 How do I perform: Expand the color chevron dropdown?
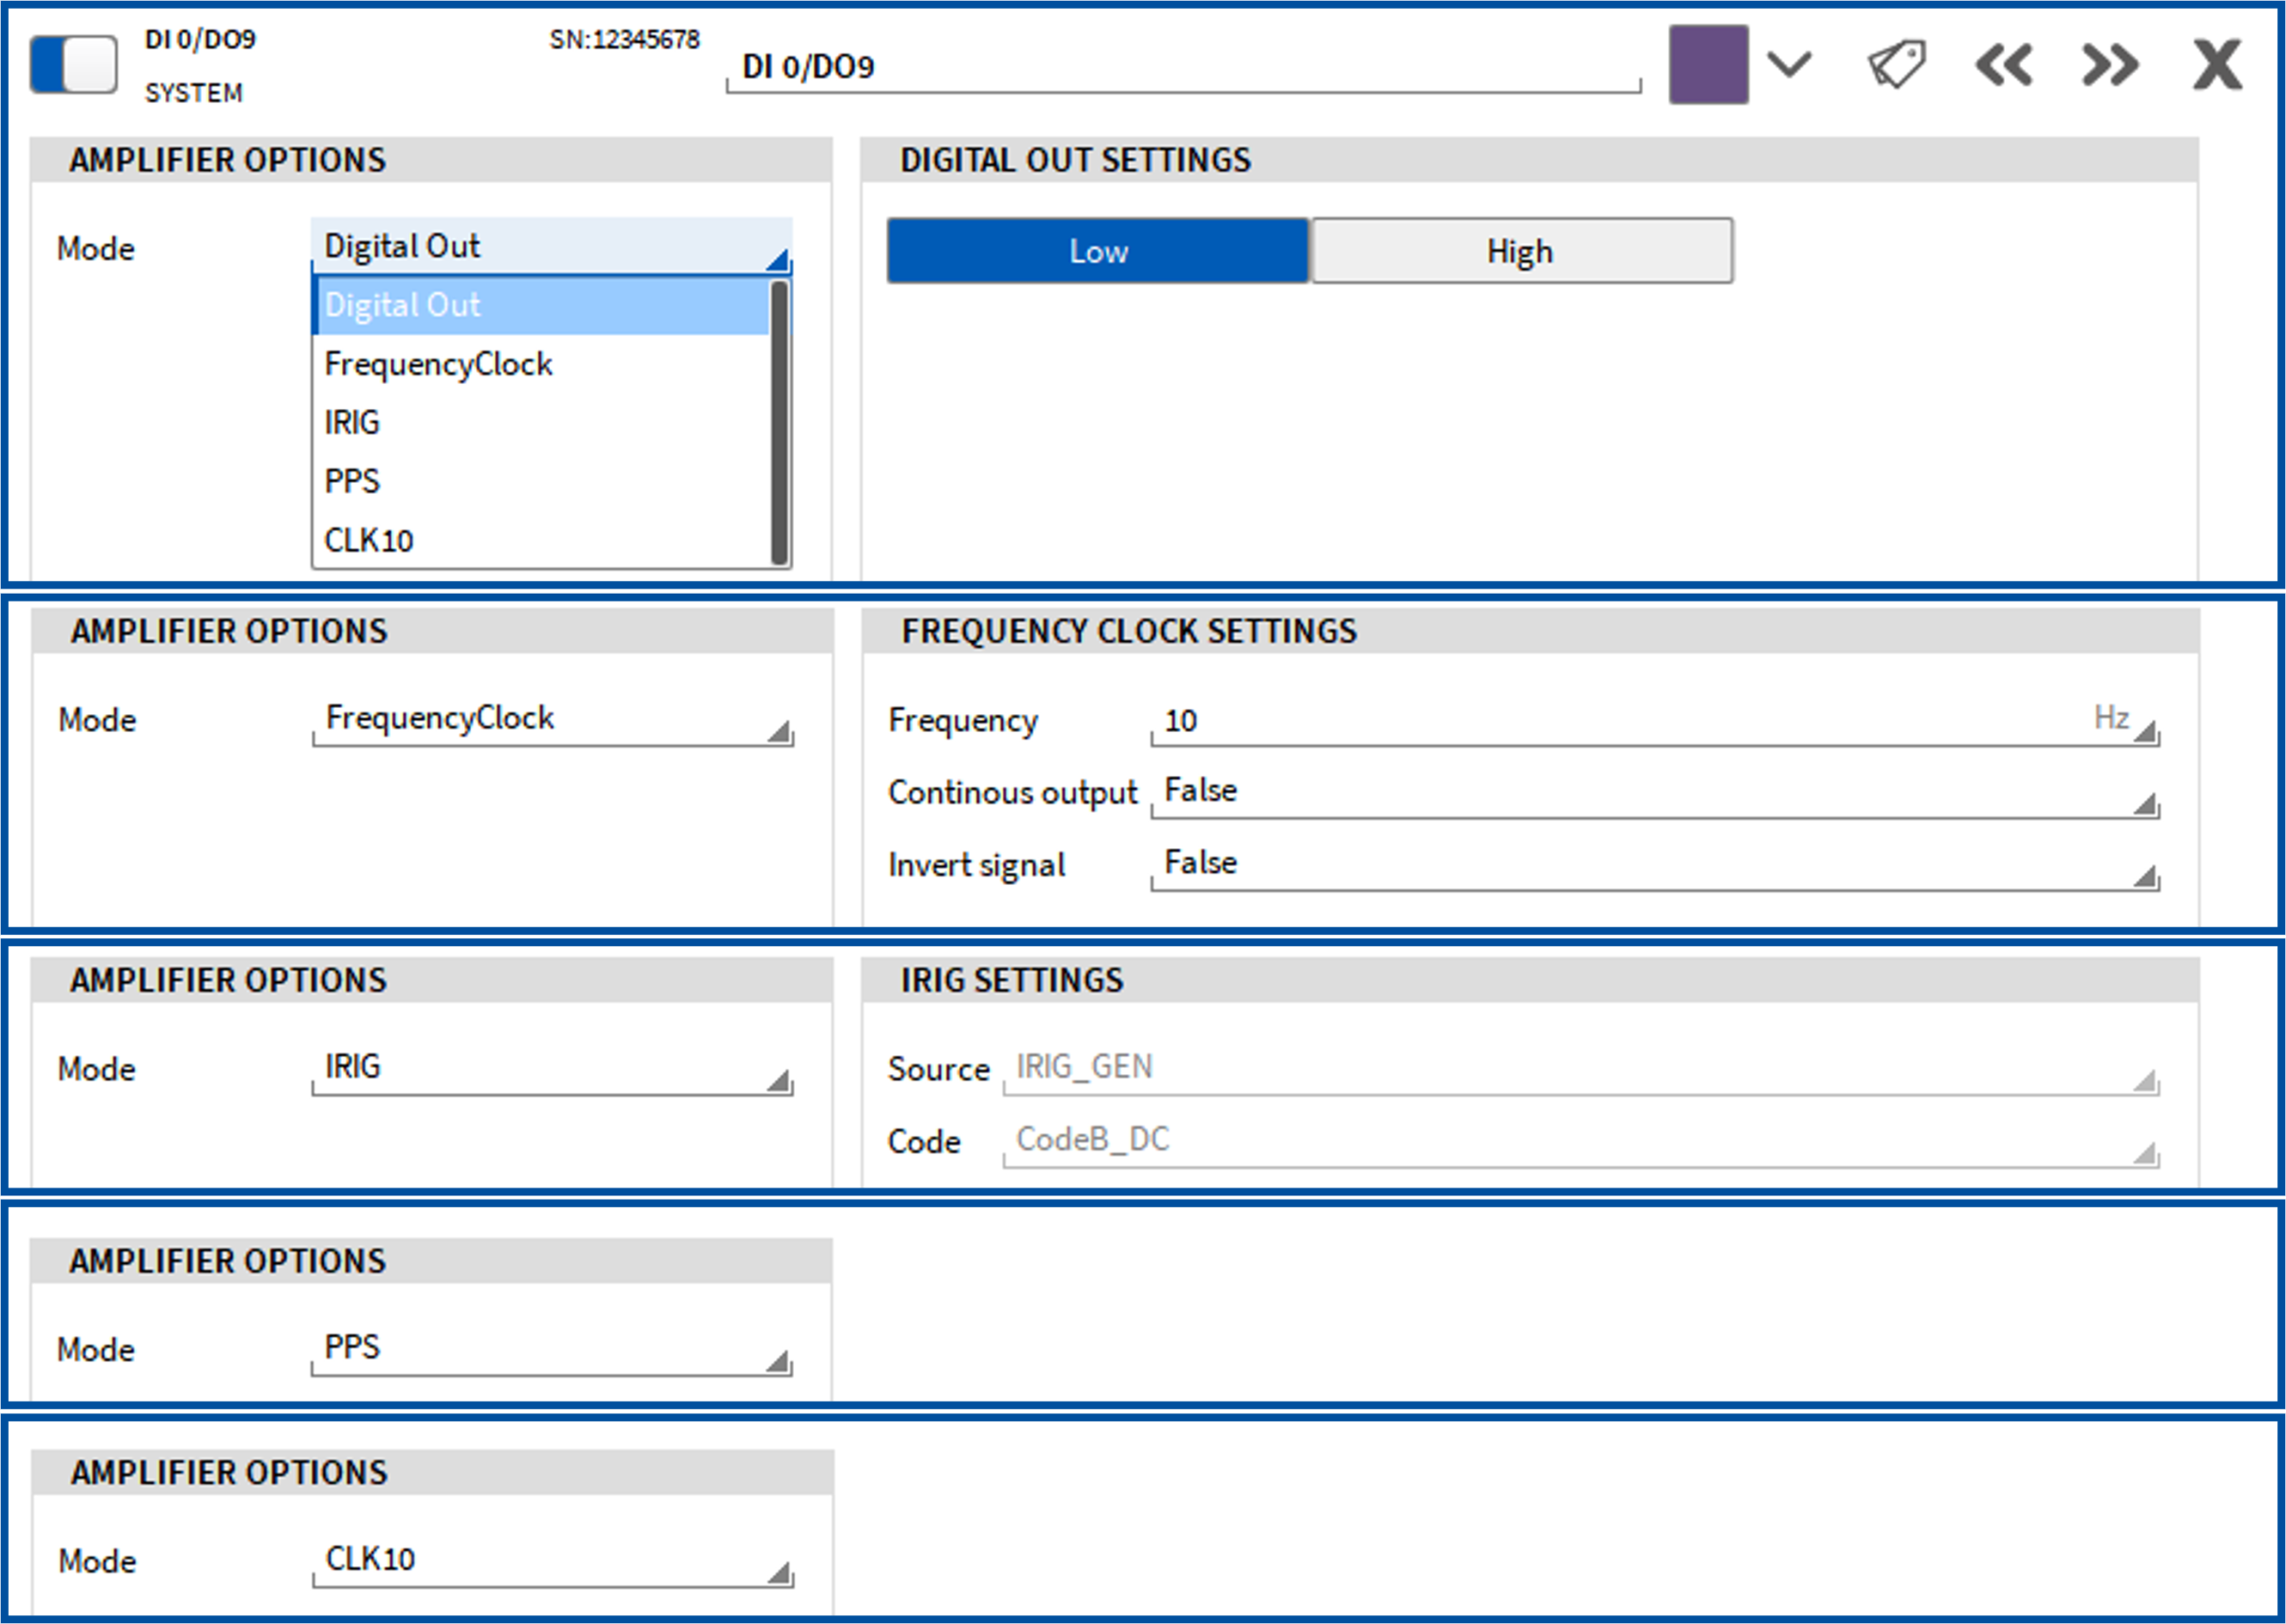point(1789,65)
